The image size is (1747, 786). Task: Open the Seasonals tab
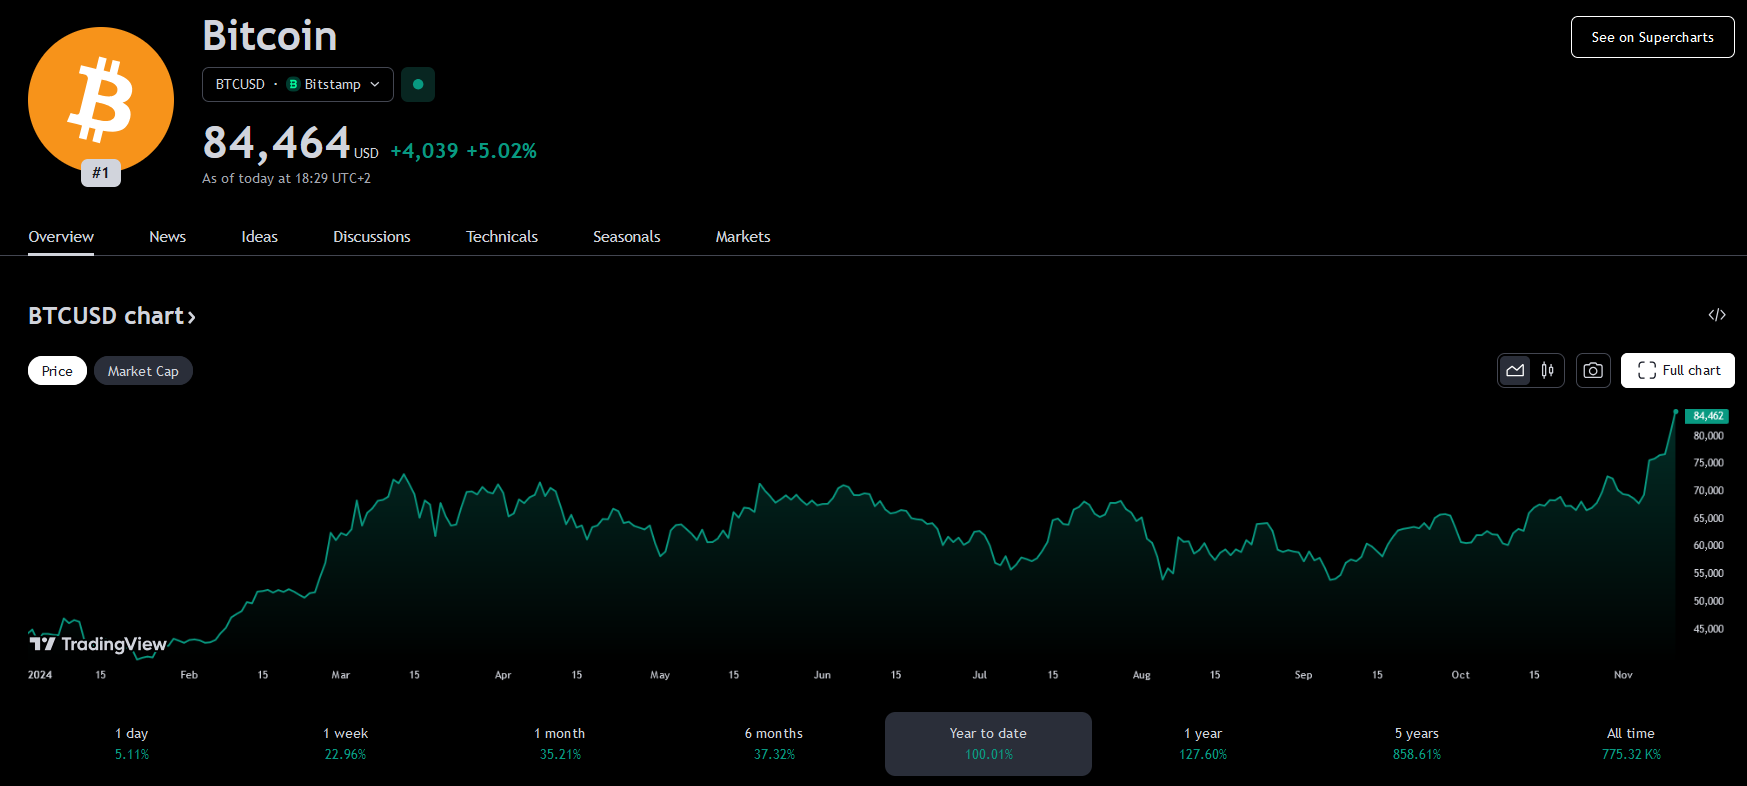626,237
